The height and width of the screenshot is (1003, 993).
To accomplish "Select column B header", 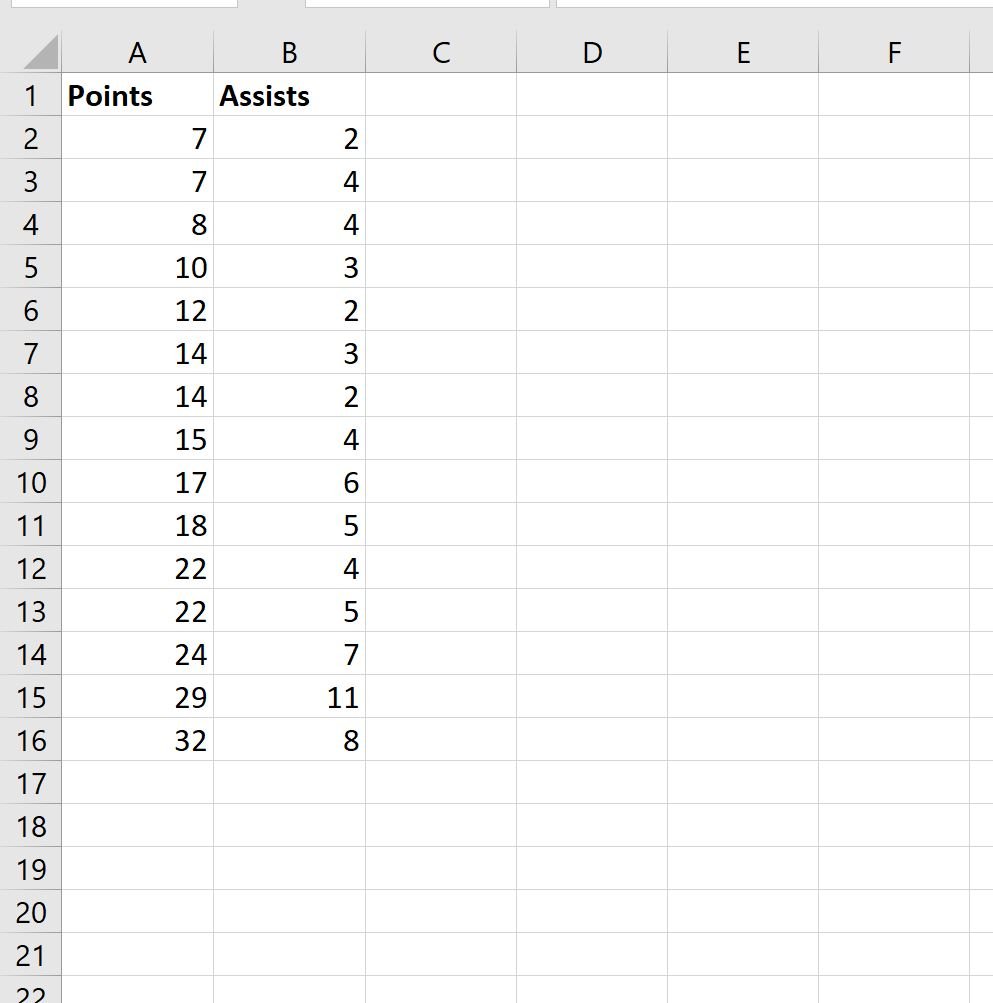I will pos(289,52).
